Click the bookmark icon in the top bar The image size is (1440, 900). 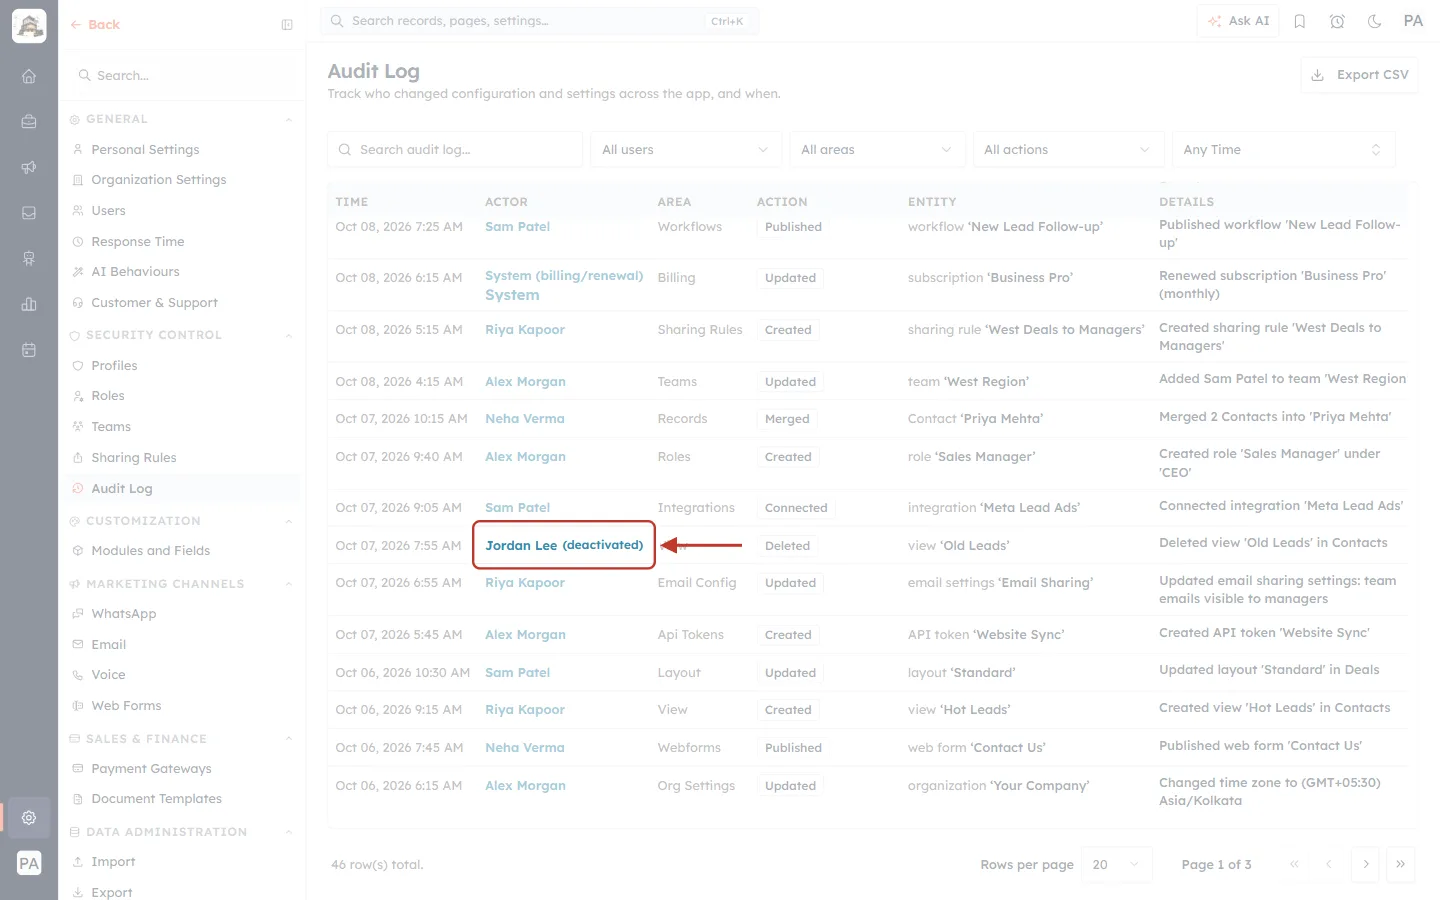(x=1300, y=21)
